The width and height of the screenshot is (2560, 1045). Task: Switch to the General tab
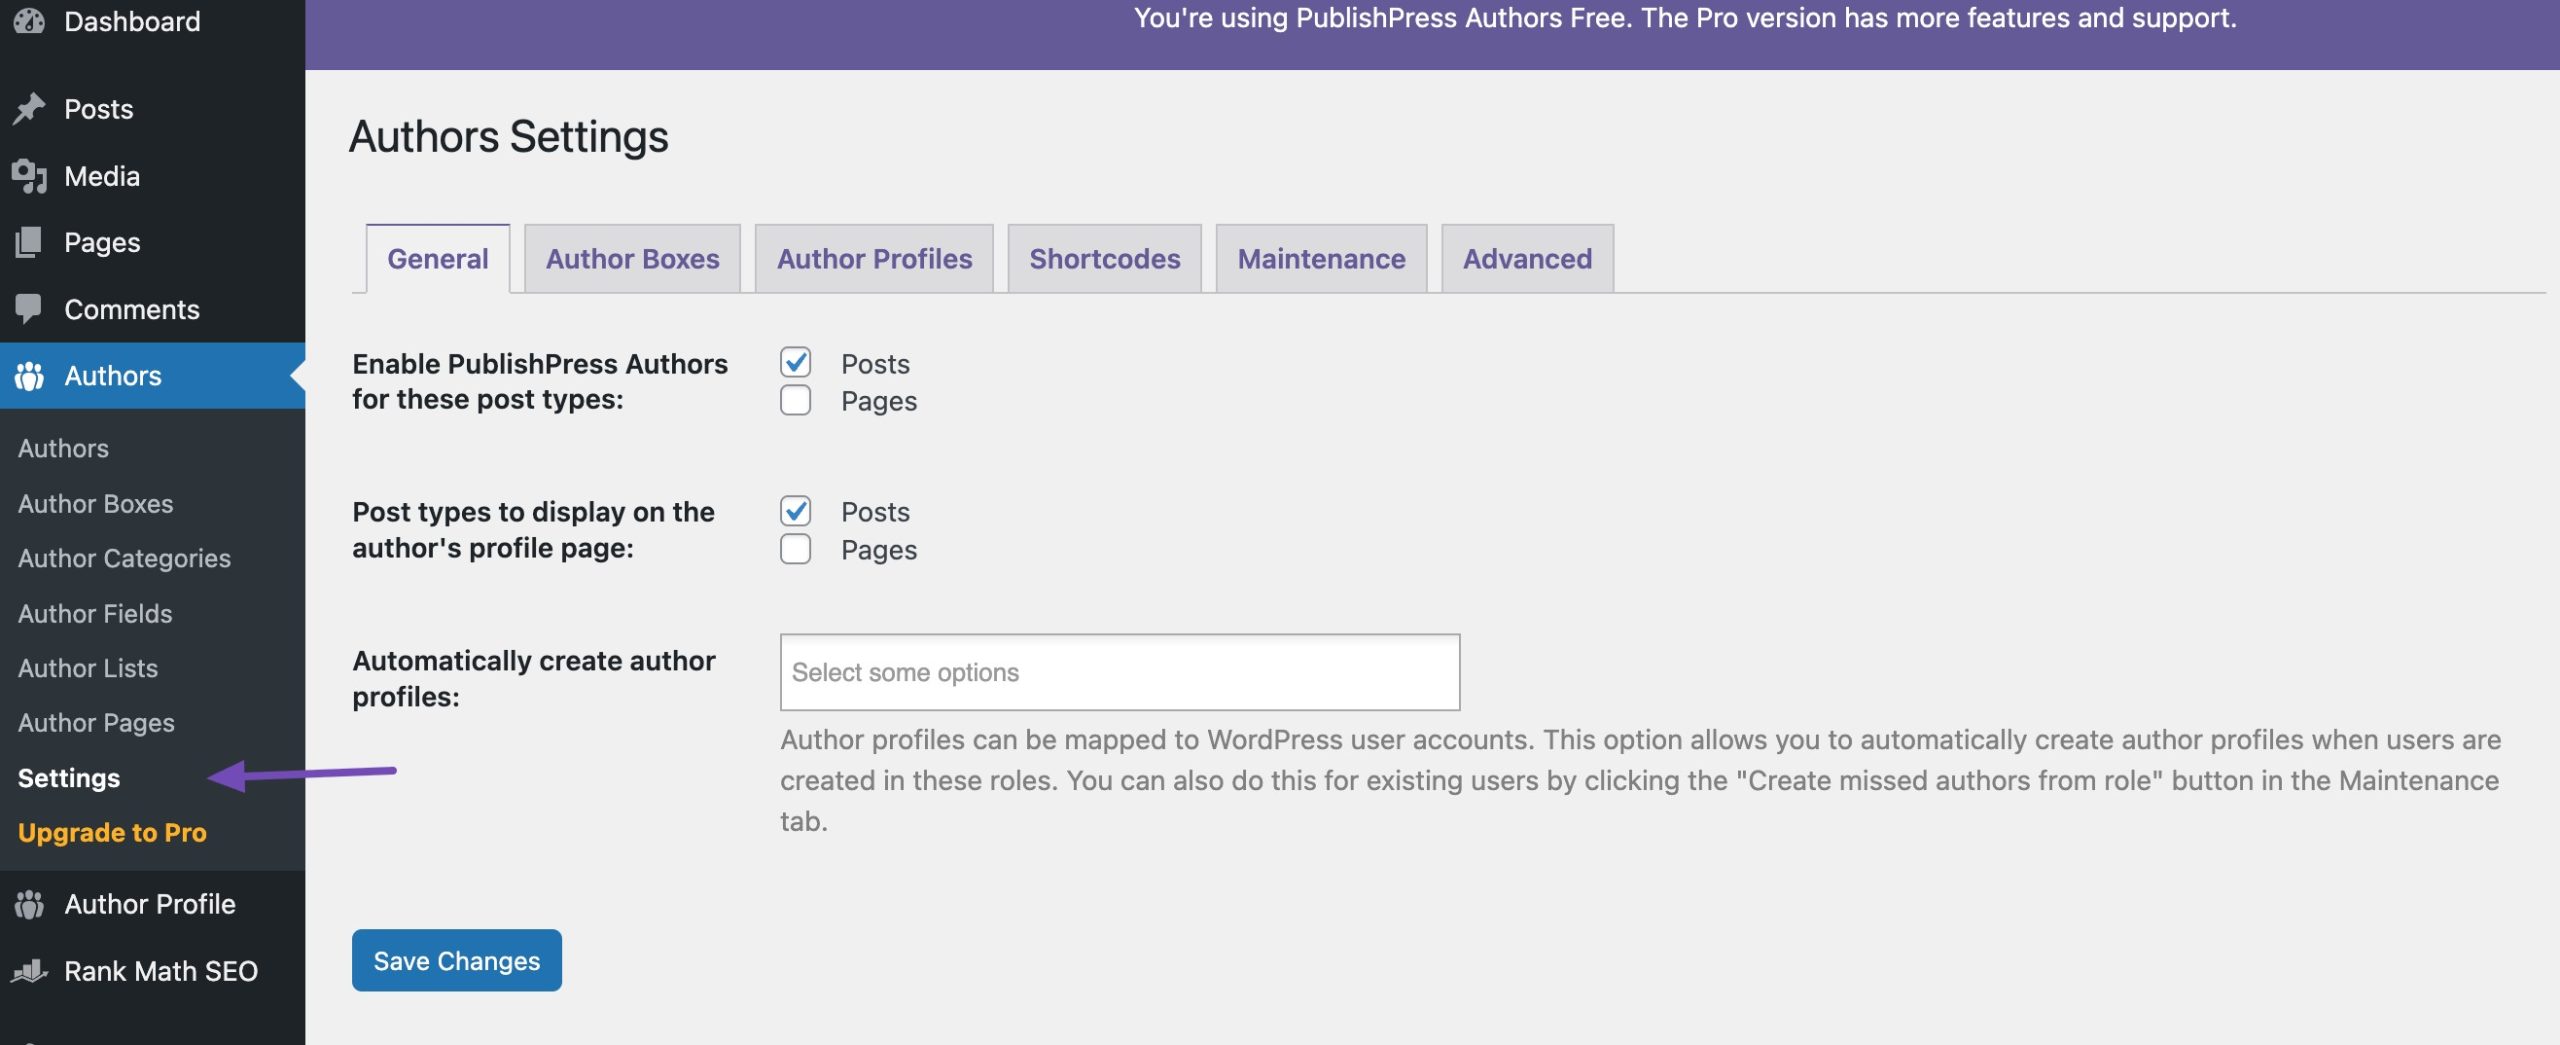438,259
